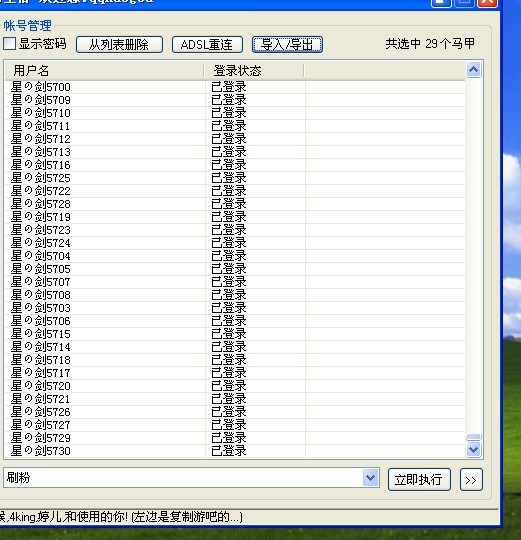Click the list scrollbar down arrow

(473, 449)
